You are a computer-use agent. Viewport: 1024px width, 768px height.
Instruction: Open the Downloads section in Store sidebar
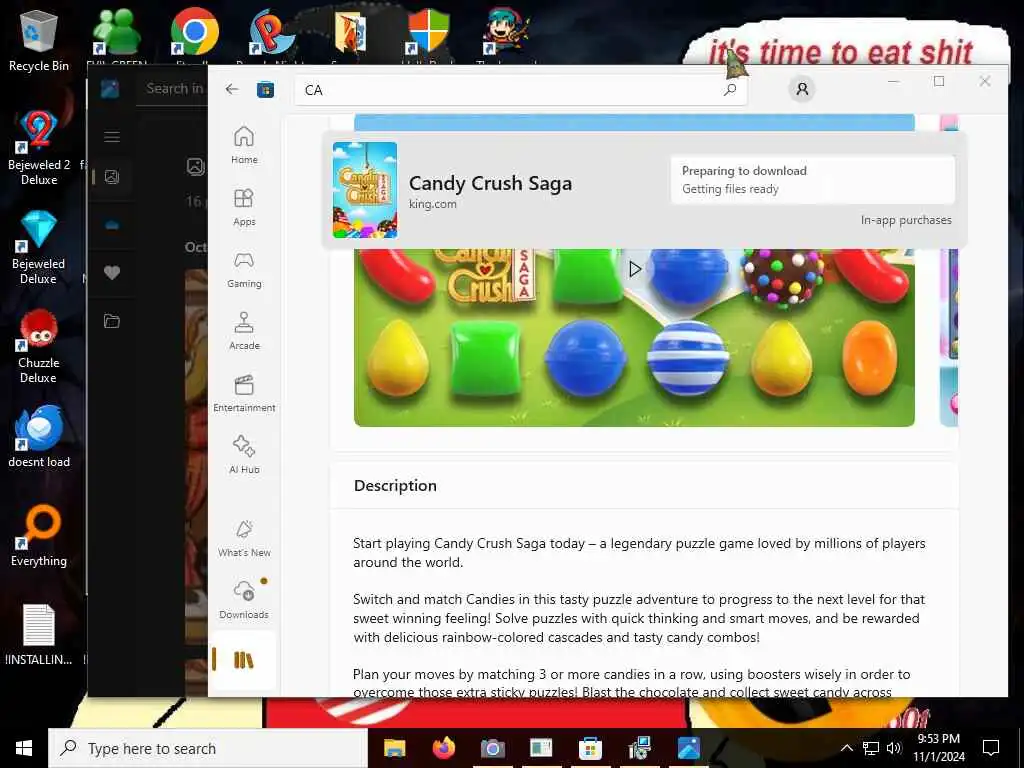click(x=244, y=600)
